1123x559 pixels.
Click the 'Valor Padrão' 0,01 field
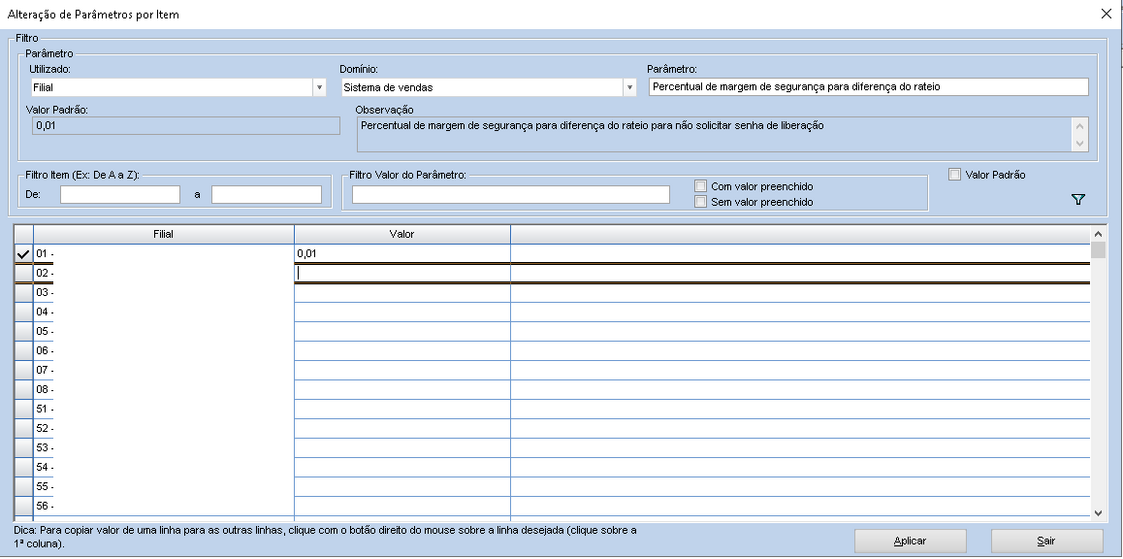[185, 125]
